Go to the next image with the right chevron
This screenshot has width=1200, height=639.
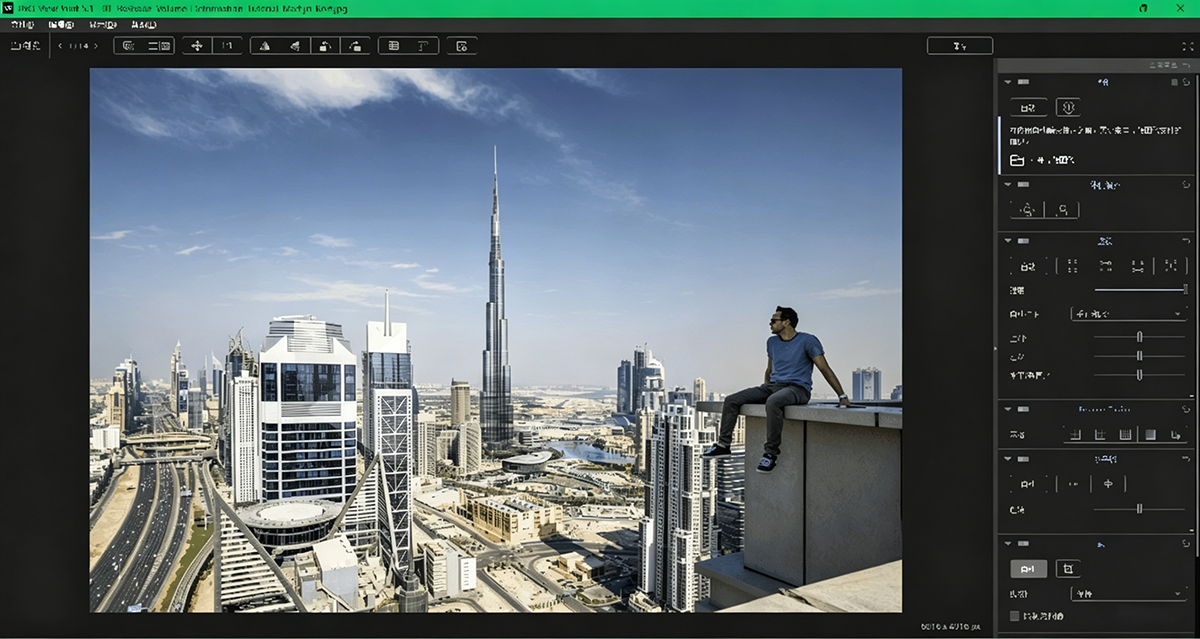[x=98, y=46]
